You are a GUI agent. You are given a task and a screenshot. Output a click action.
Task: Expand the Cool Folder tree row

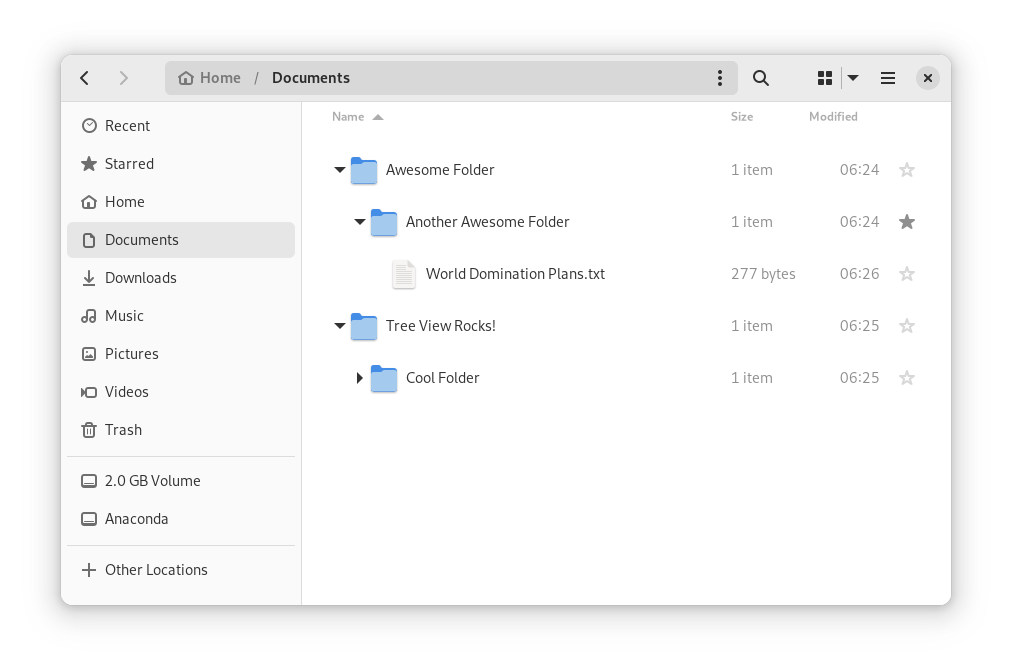click(x=360, y=378)
